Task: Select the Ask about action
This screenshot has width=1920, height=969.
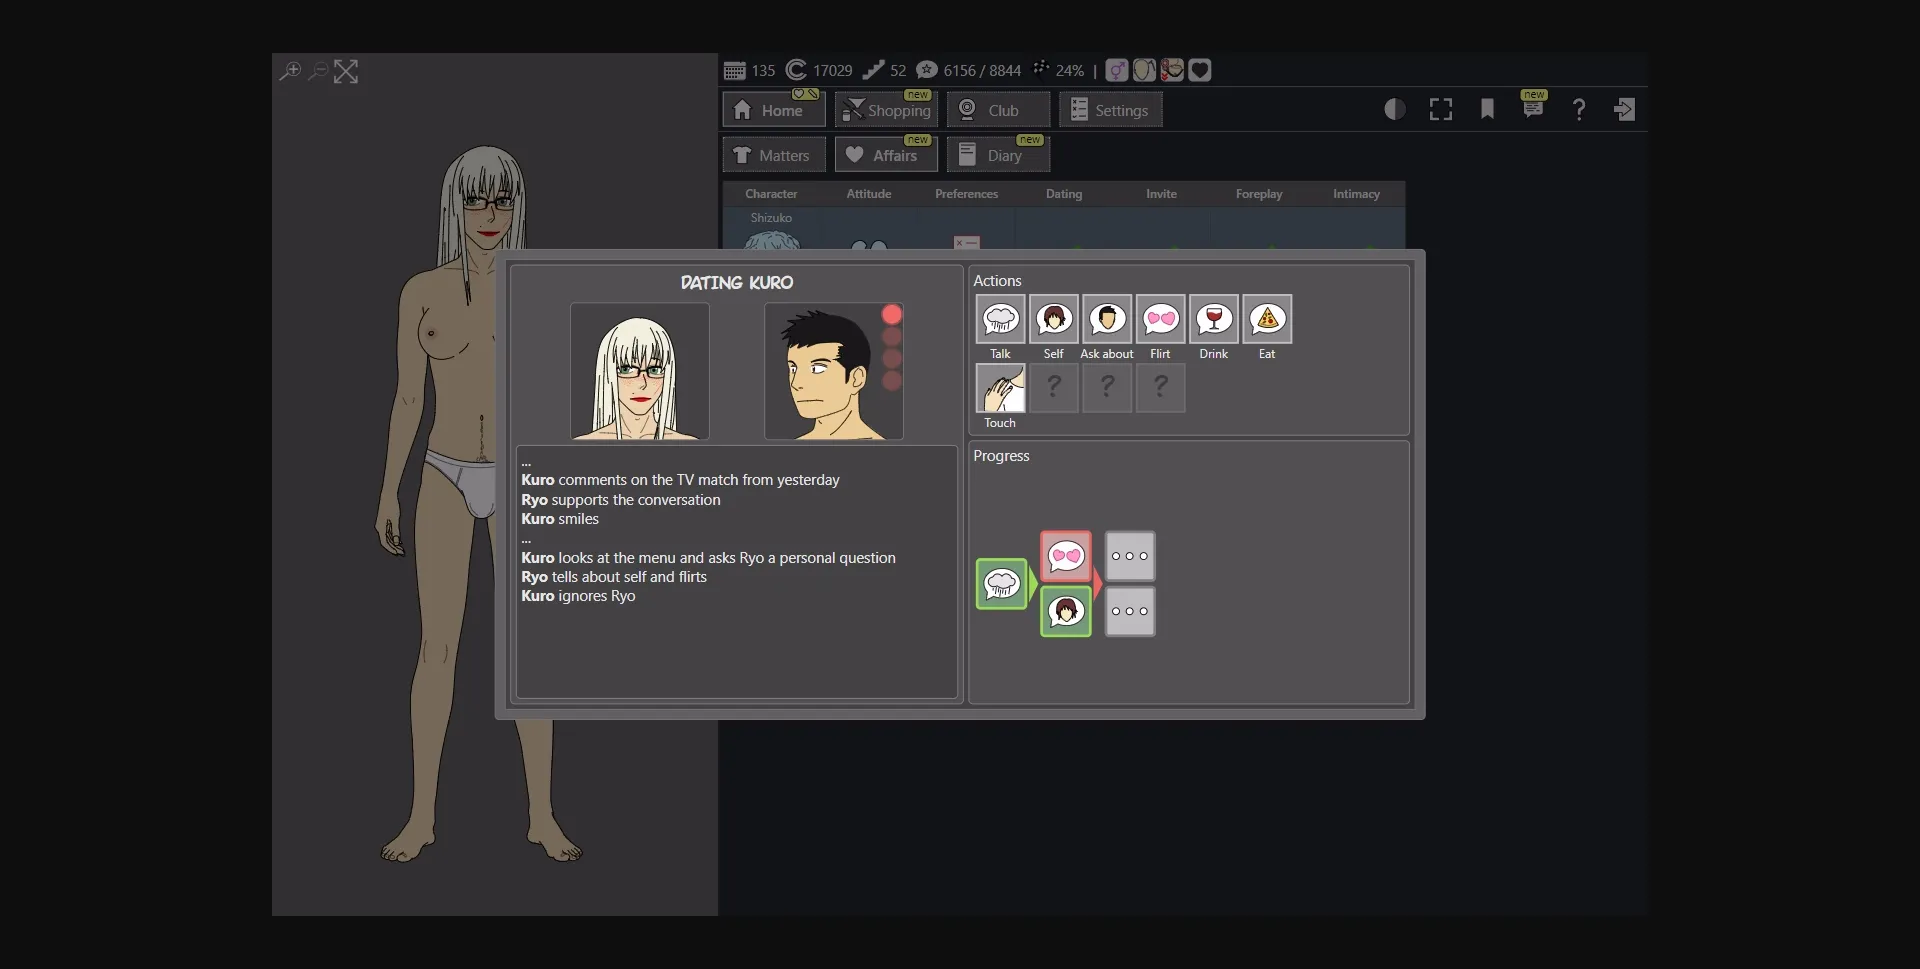Action: pos(1107,320)
